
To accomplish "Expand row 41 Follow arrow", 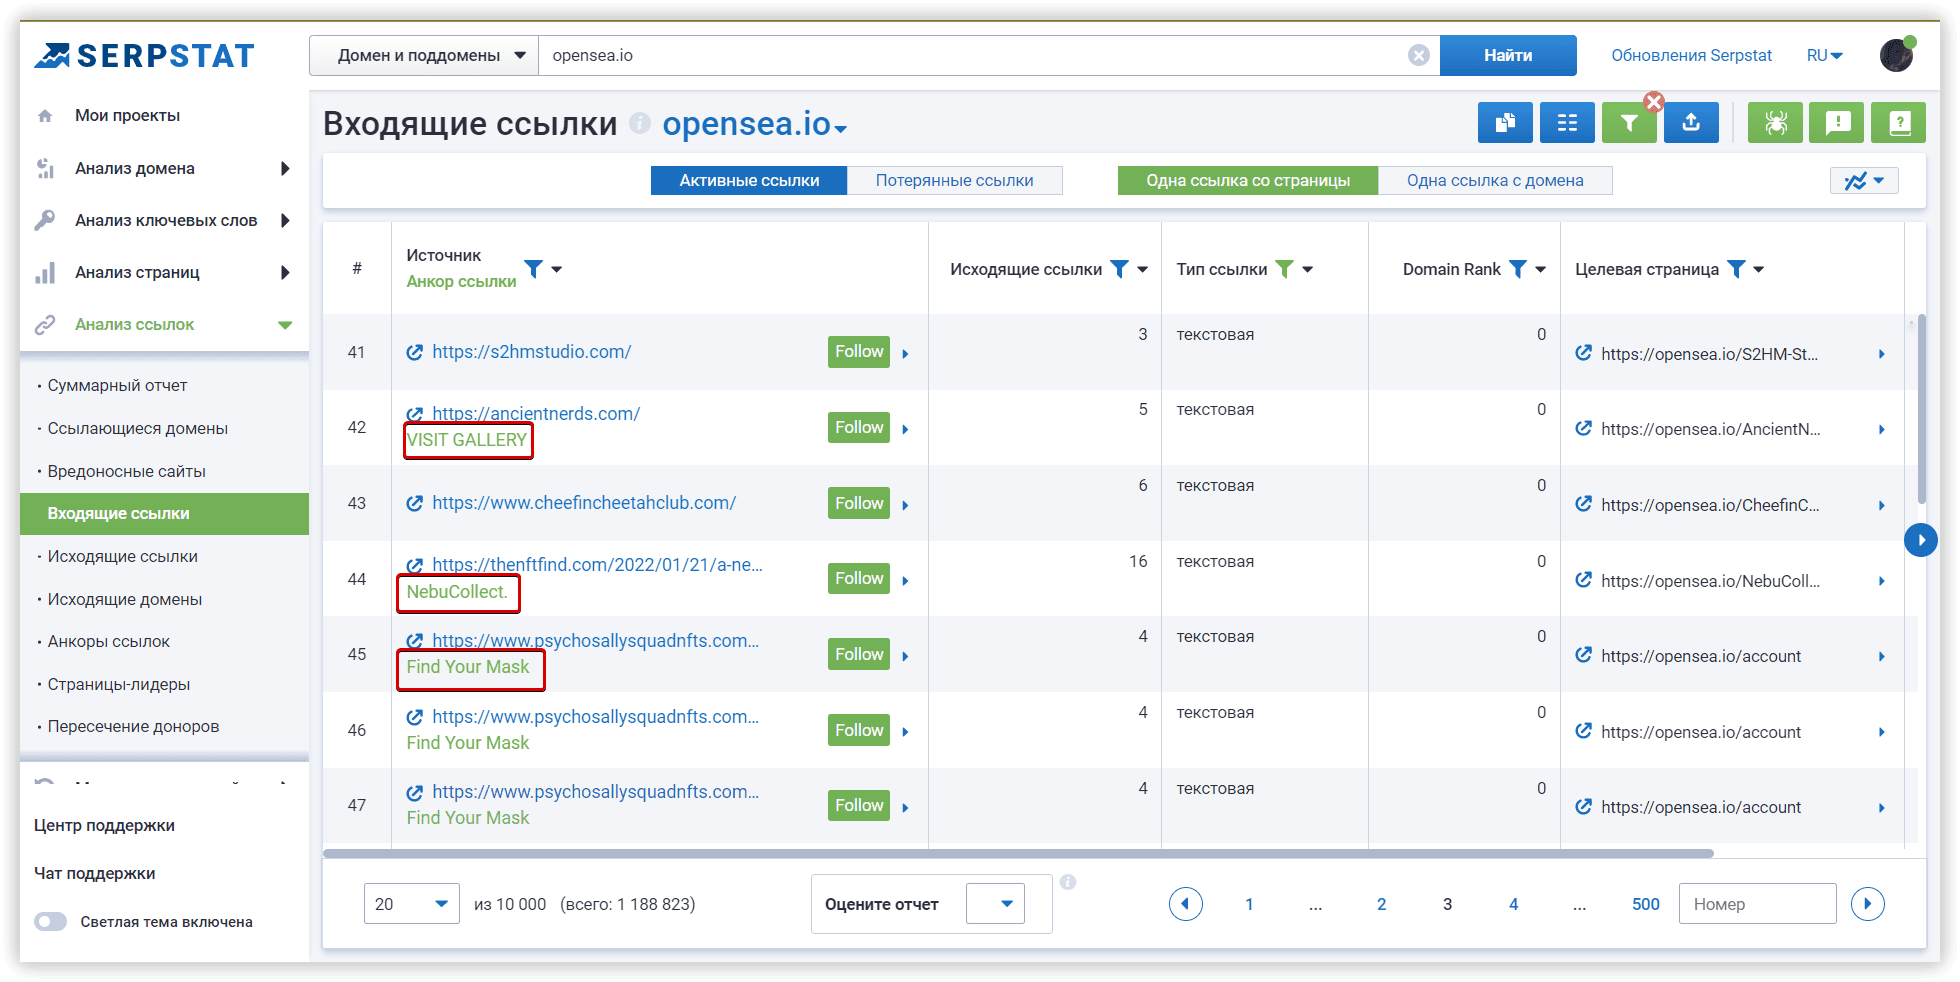I will [x=905, y=353].
